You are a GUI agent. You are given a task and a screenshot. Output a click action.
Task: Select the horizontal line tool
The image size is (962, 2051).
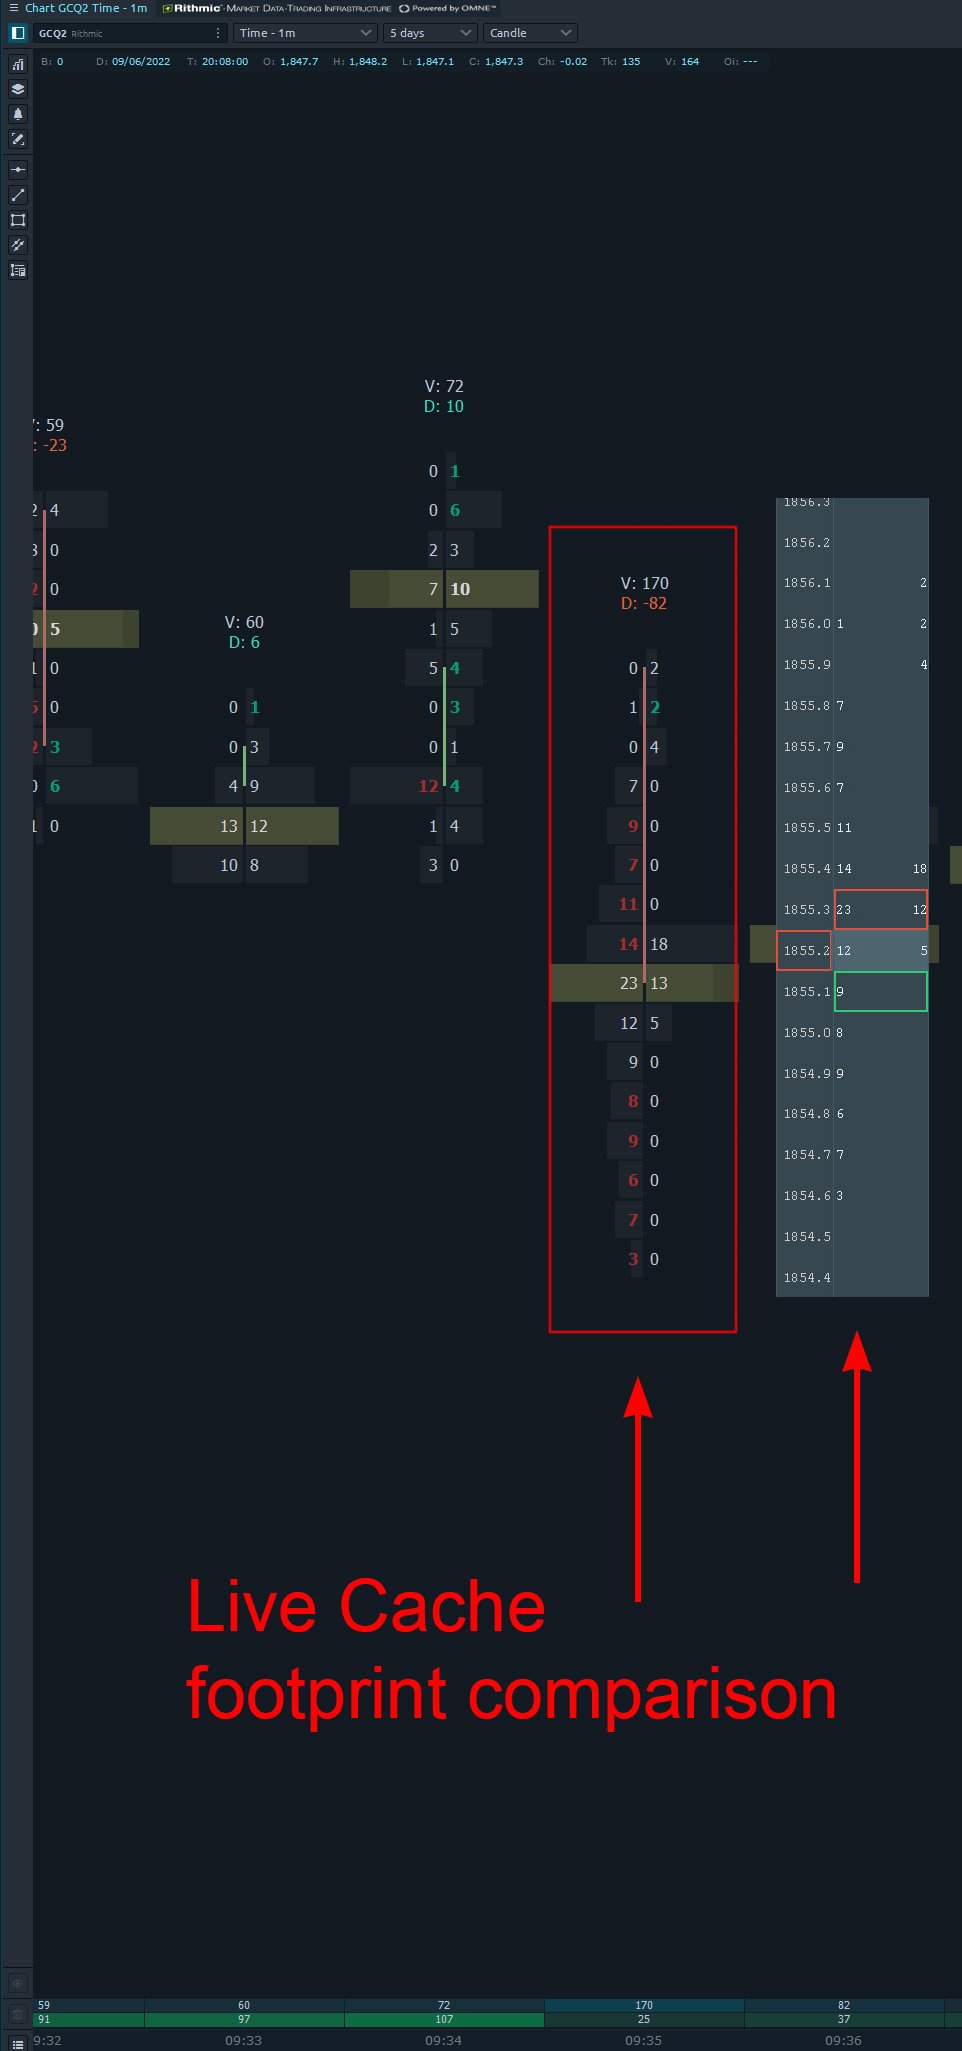[18, 170]
